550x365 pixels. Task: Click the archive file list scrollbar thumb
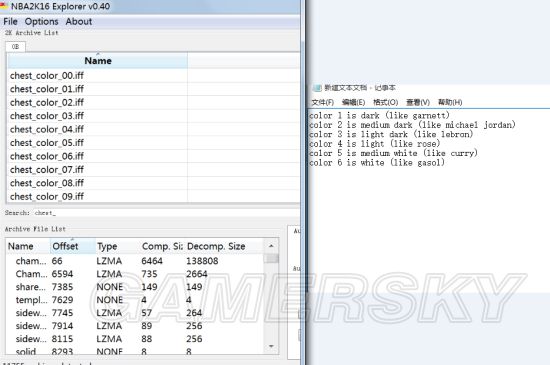point(271,258)
